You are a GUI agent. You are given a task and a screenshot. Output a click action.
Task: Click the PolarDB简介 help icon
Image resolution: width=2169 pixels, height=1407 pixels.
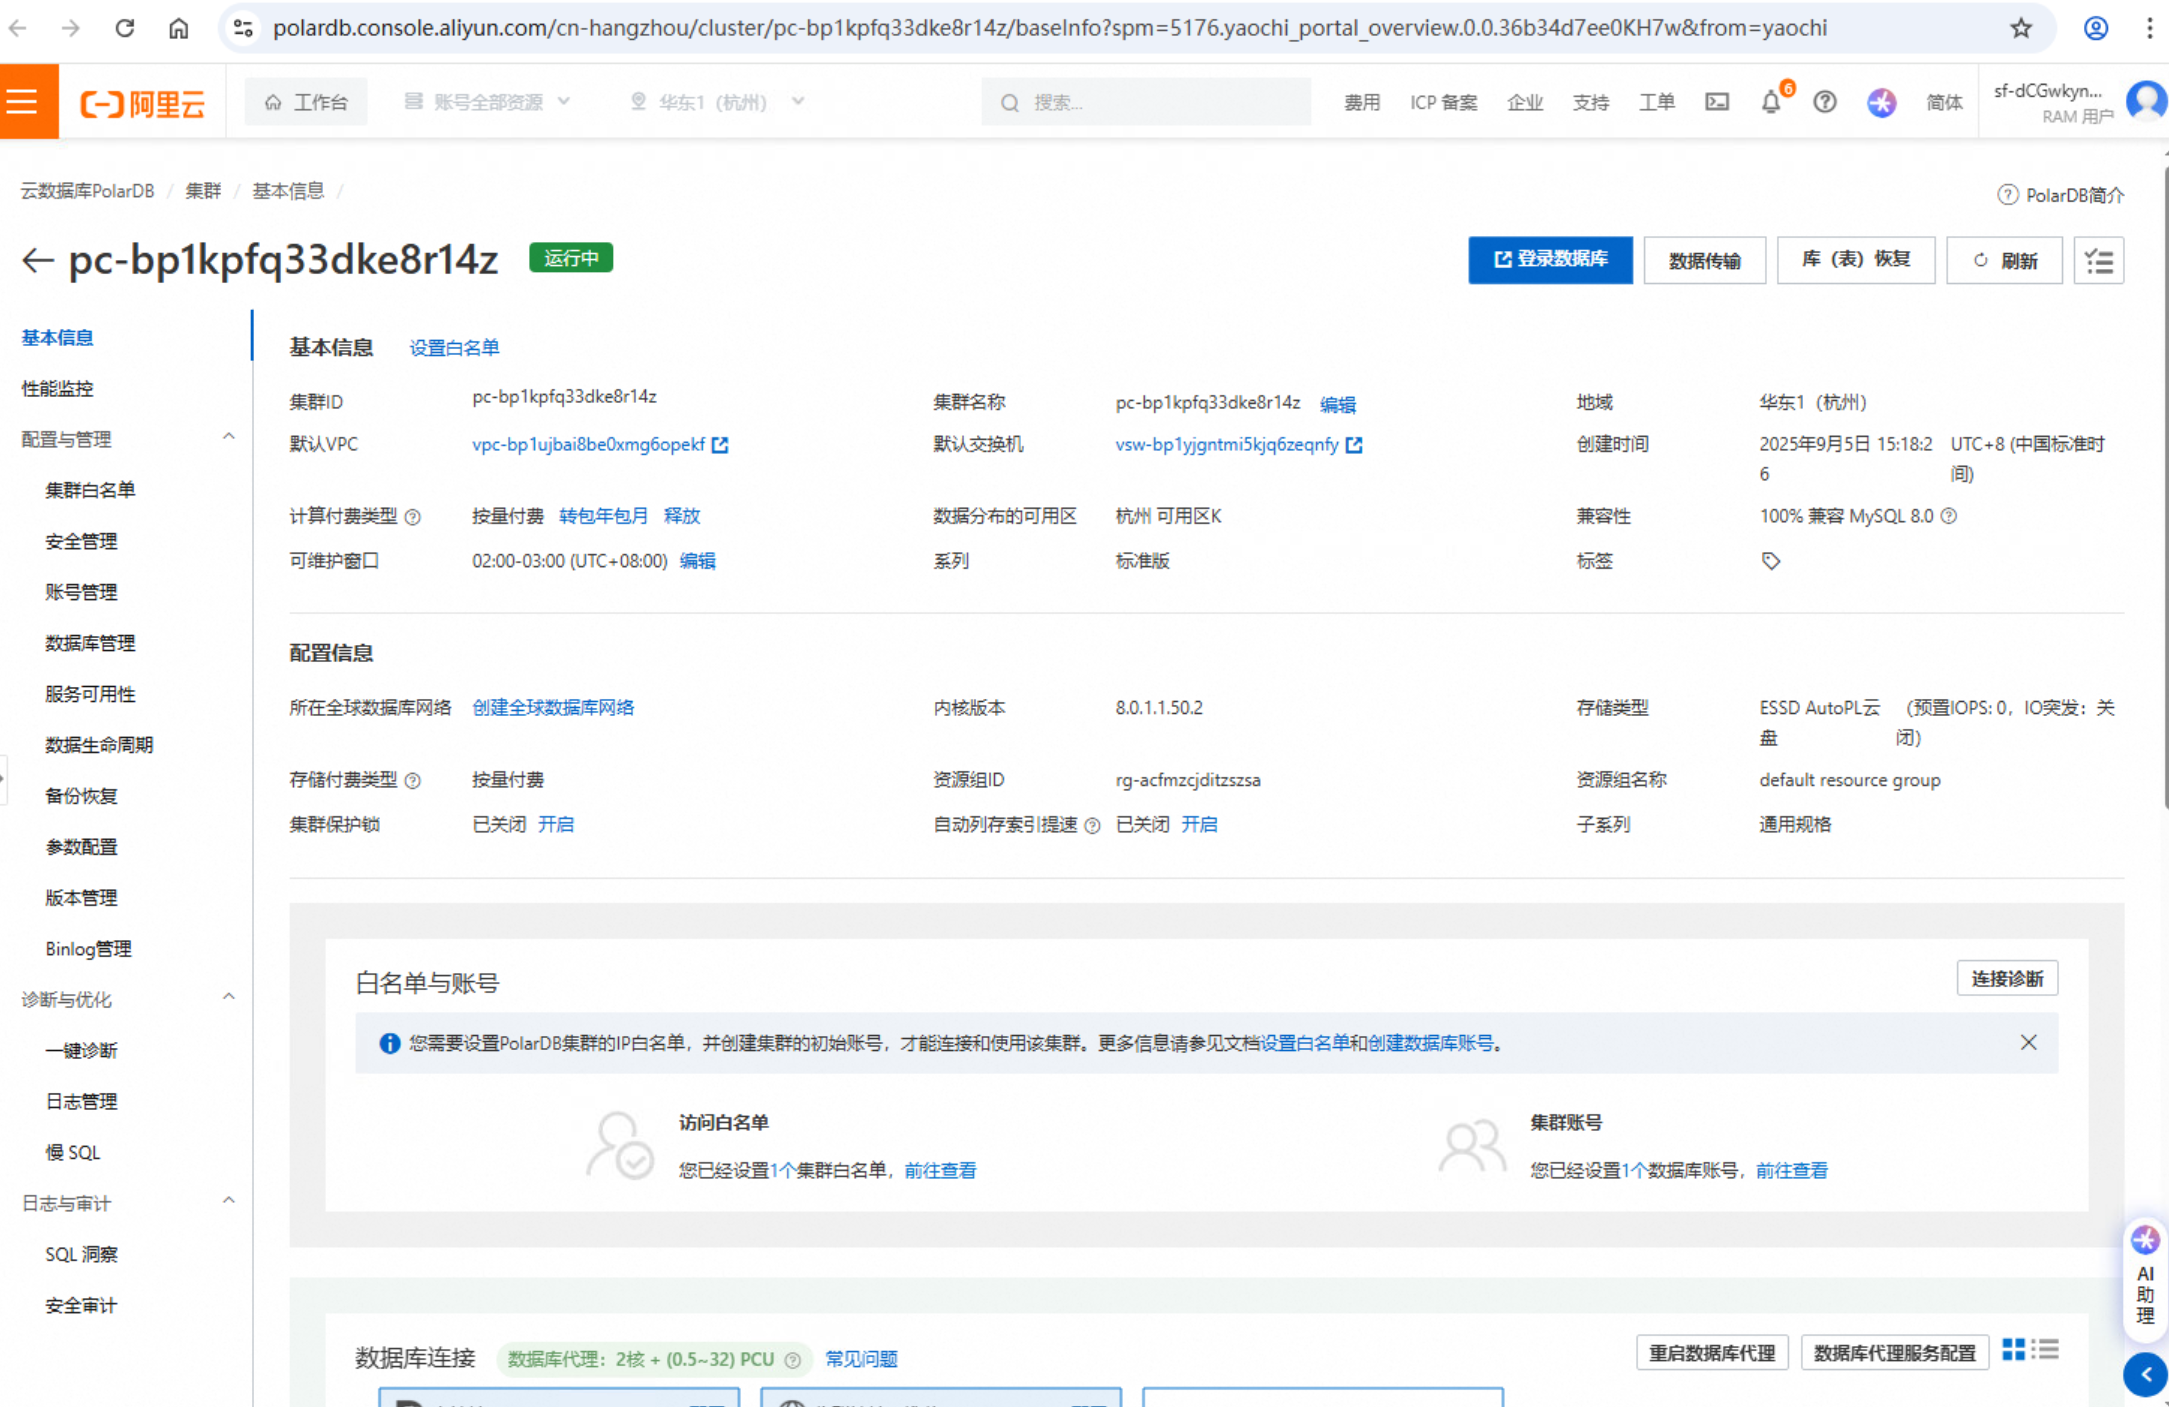coord(2007,195)
